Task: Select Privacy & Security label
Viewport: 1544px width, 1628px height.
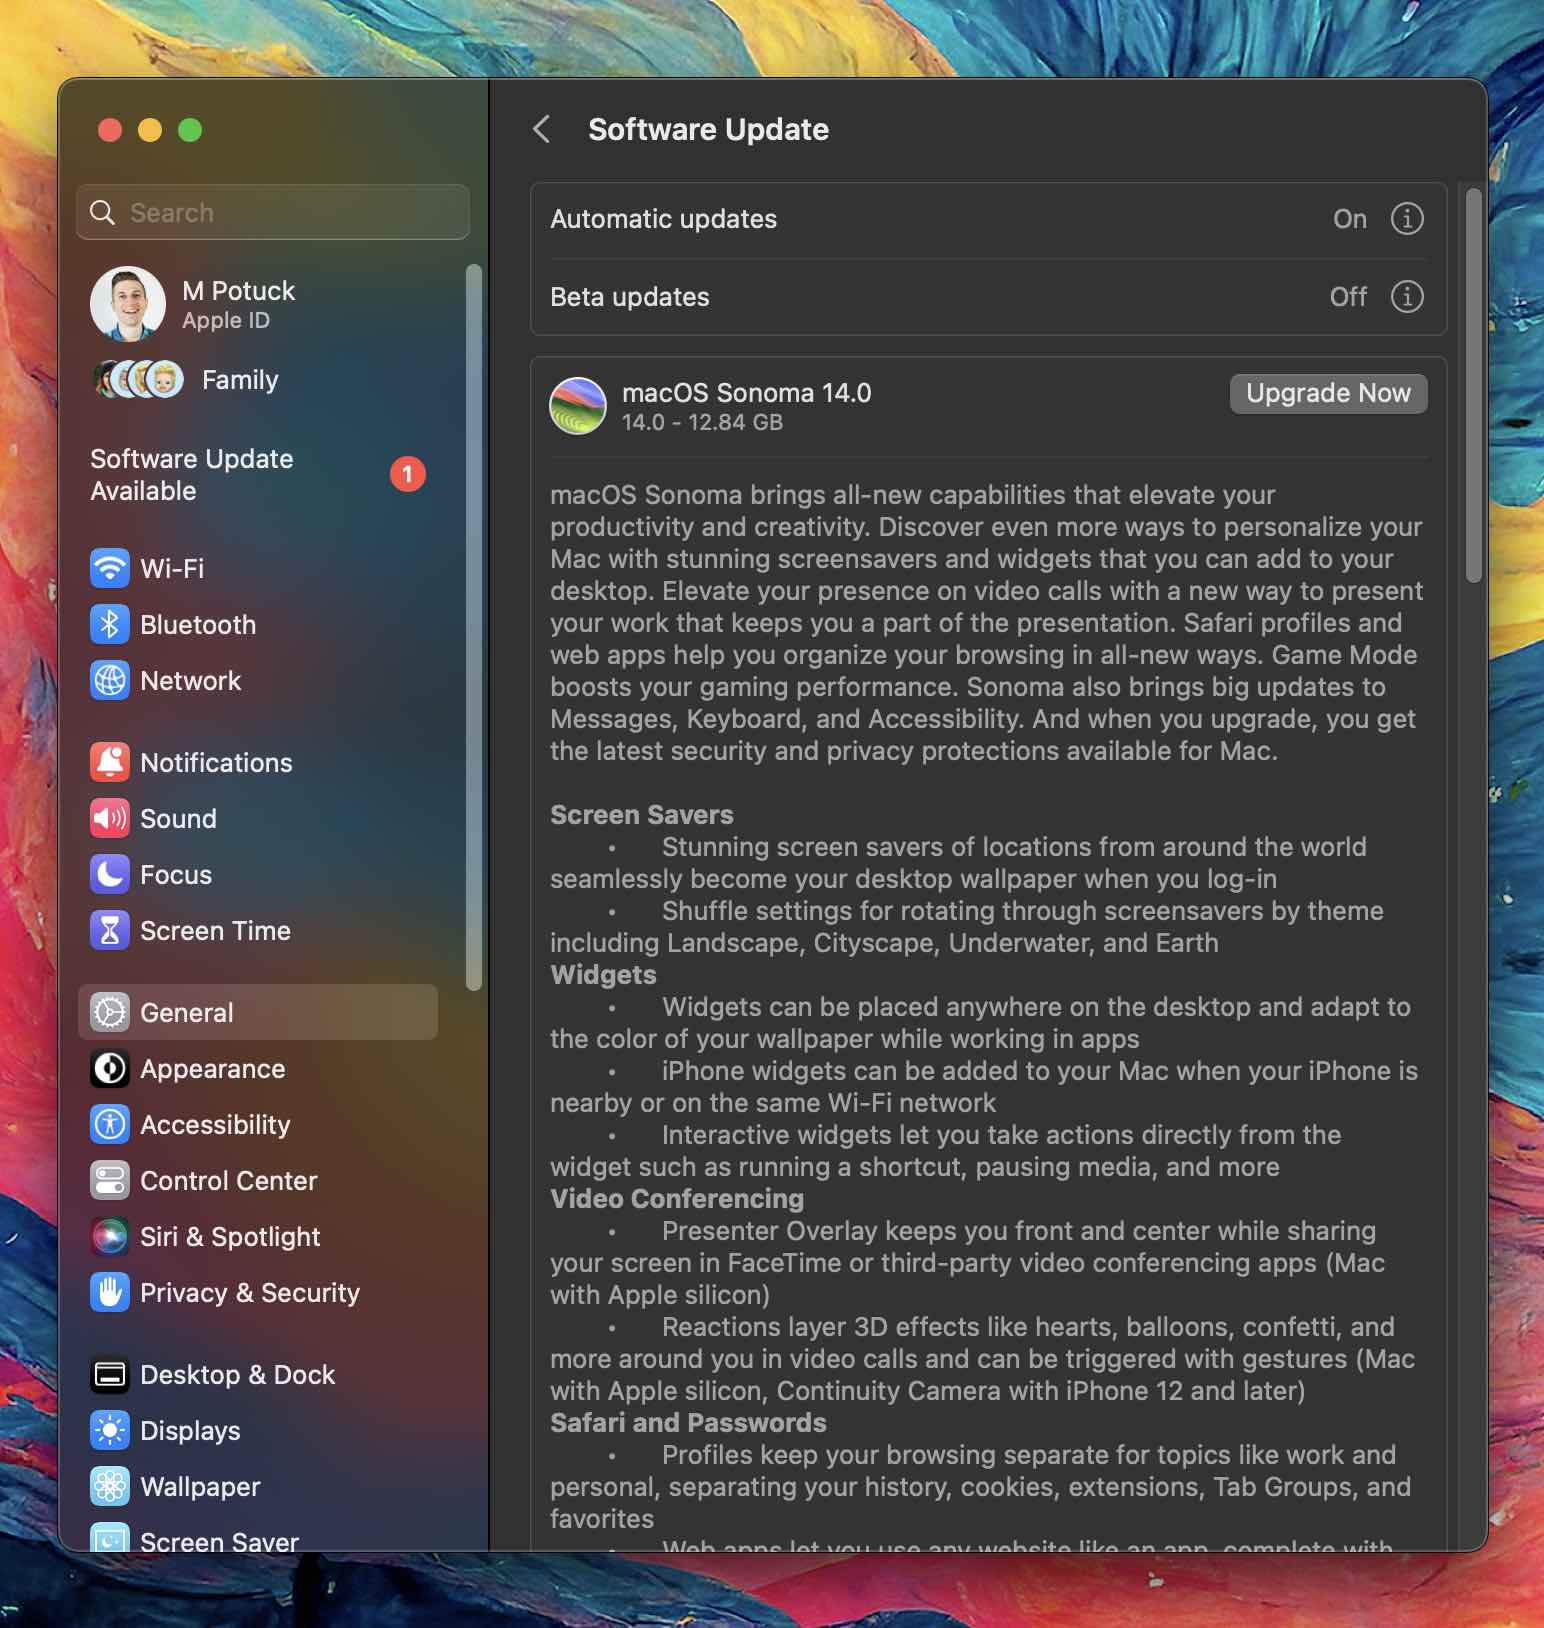Action: (x=250, y=1292)
